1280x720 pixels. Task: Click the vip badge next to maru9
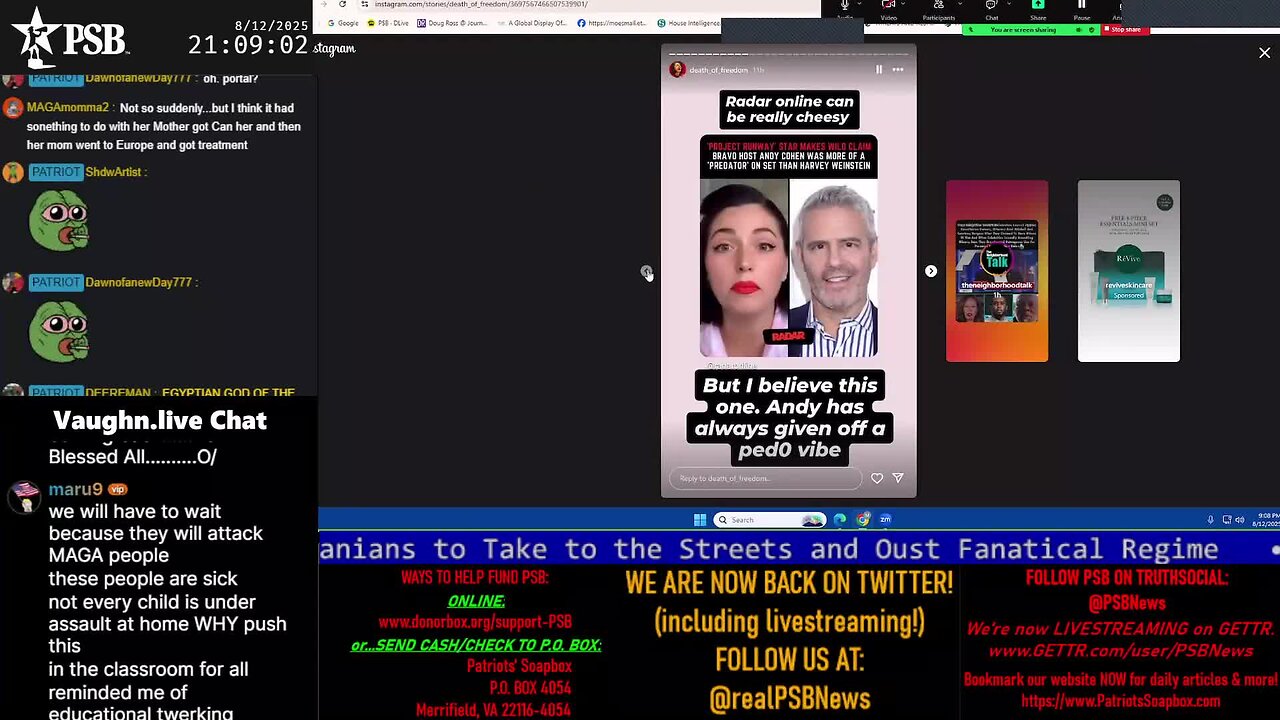(x=118, y=490)
